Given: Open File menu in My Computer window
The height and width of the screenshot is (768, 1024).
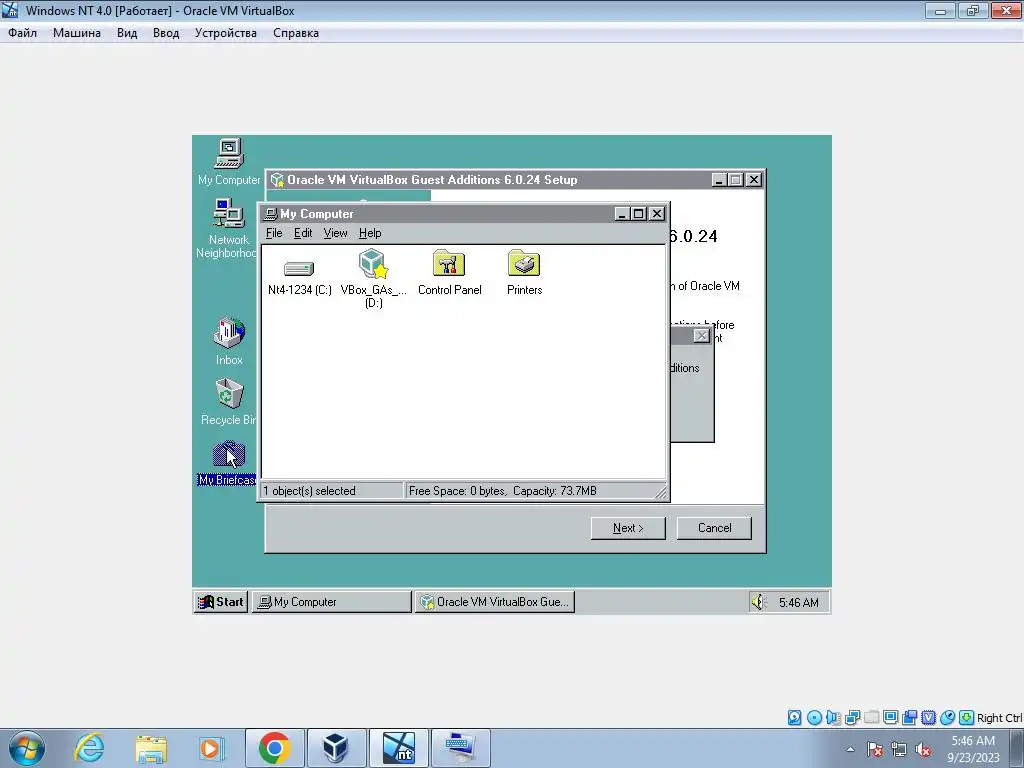Looking at the screenshot, I should (274, 233).
